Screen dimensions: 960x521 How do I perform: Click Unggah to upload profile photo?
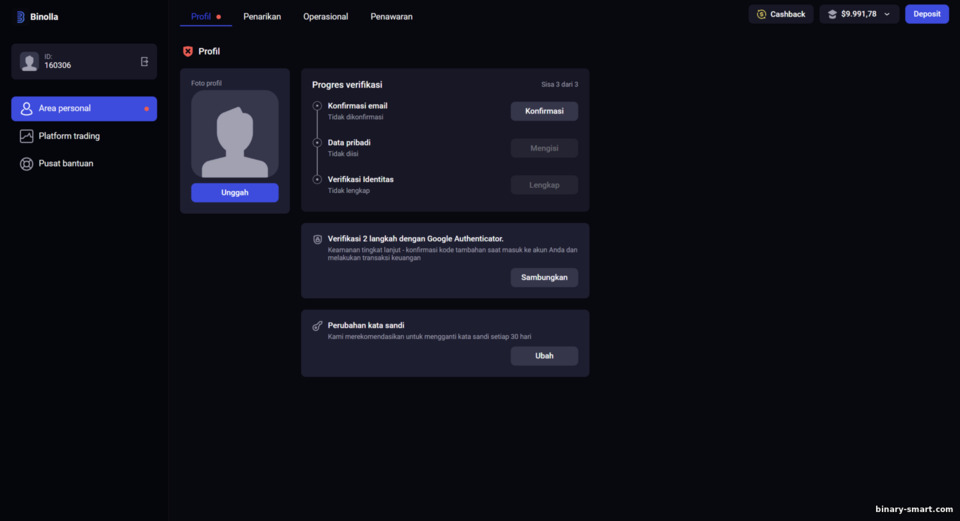point(234,193)
